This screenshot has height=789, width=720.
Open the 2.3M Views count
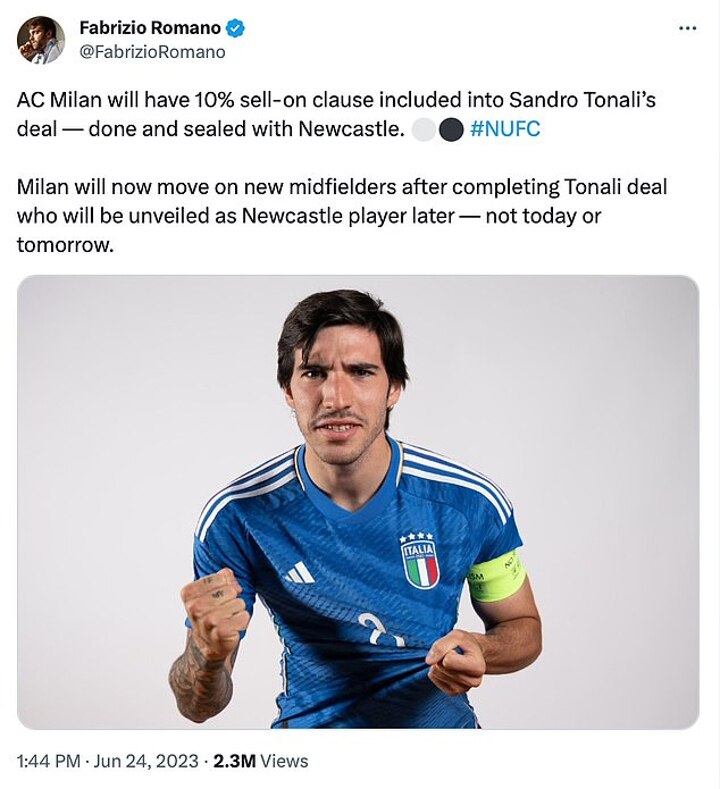point(261,761)
